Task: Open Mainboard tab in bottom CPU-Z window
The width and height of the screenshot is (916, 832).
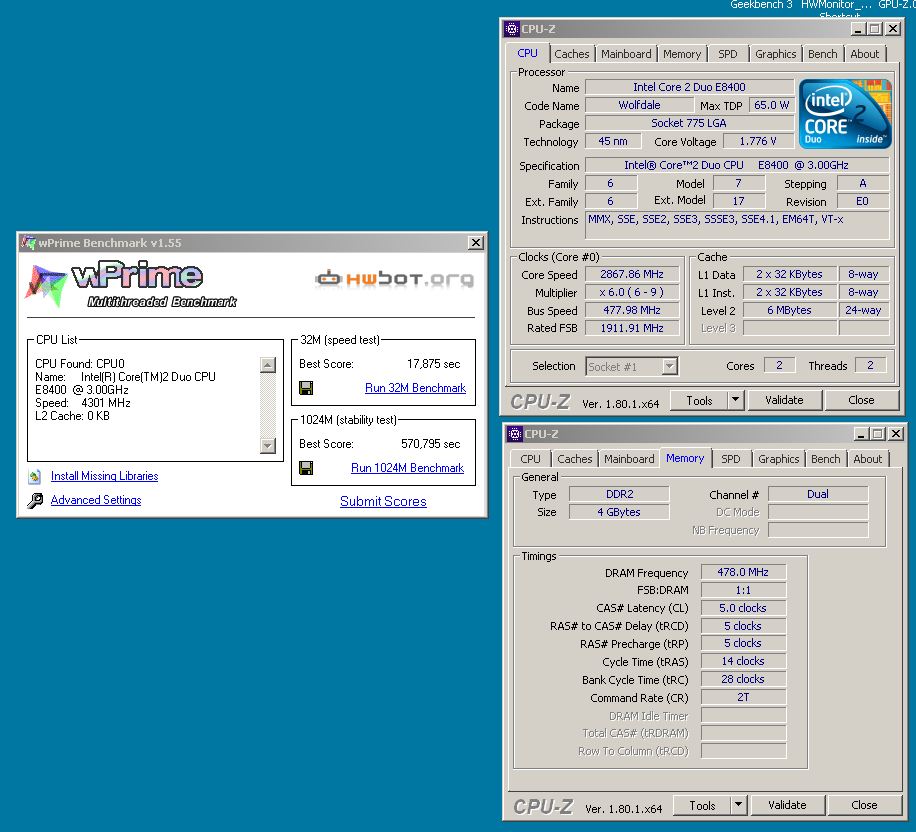Action: pos(629,459)
